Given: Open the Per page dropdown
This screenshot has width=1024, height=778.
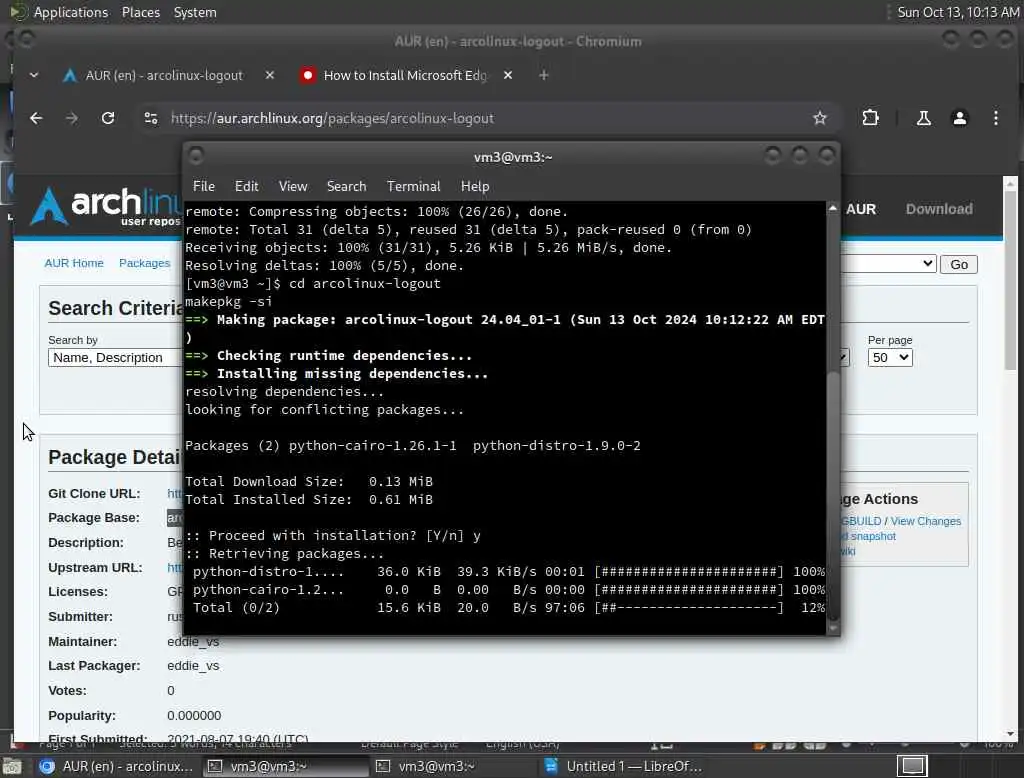Looking at the screenshot, I should tap(889, 358).
